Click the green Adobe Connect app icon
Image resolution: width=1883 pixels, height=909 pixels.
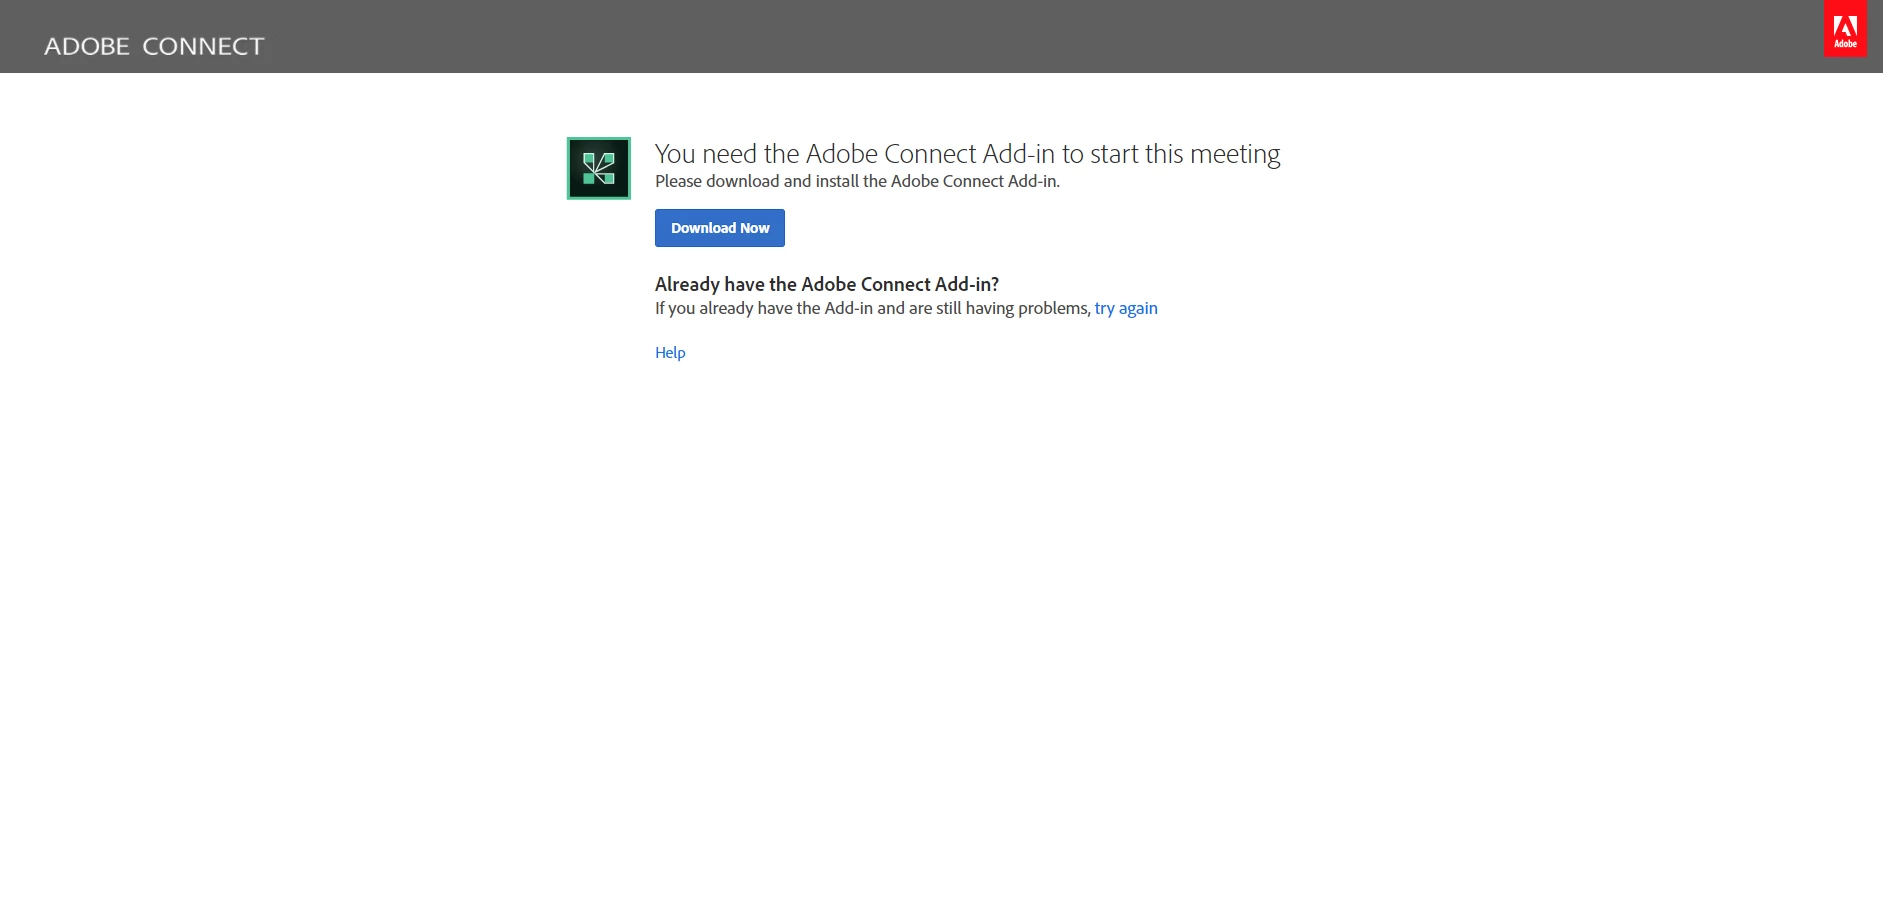599,168
